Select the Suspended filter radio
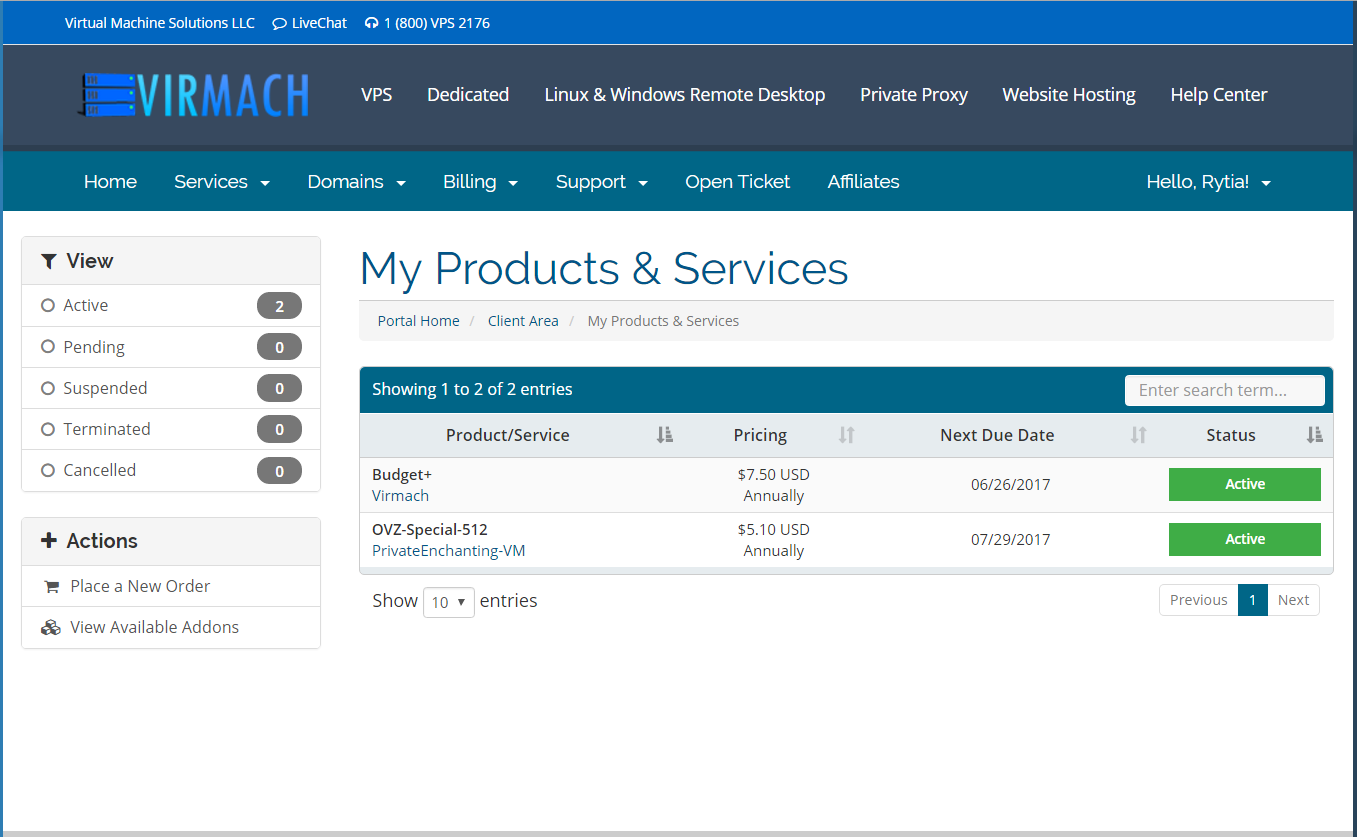The image size is (1357, 837). pyautogui.click(x=47, y=388)
